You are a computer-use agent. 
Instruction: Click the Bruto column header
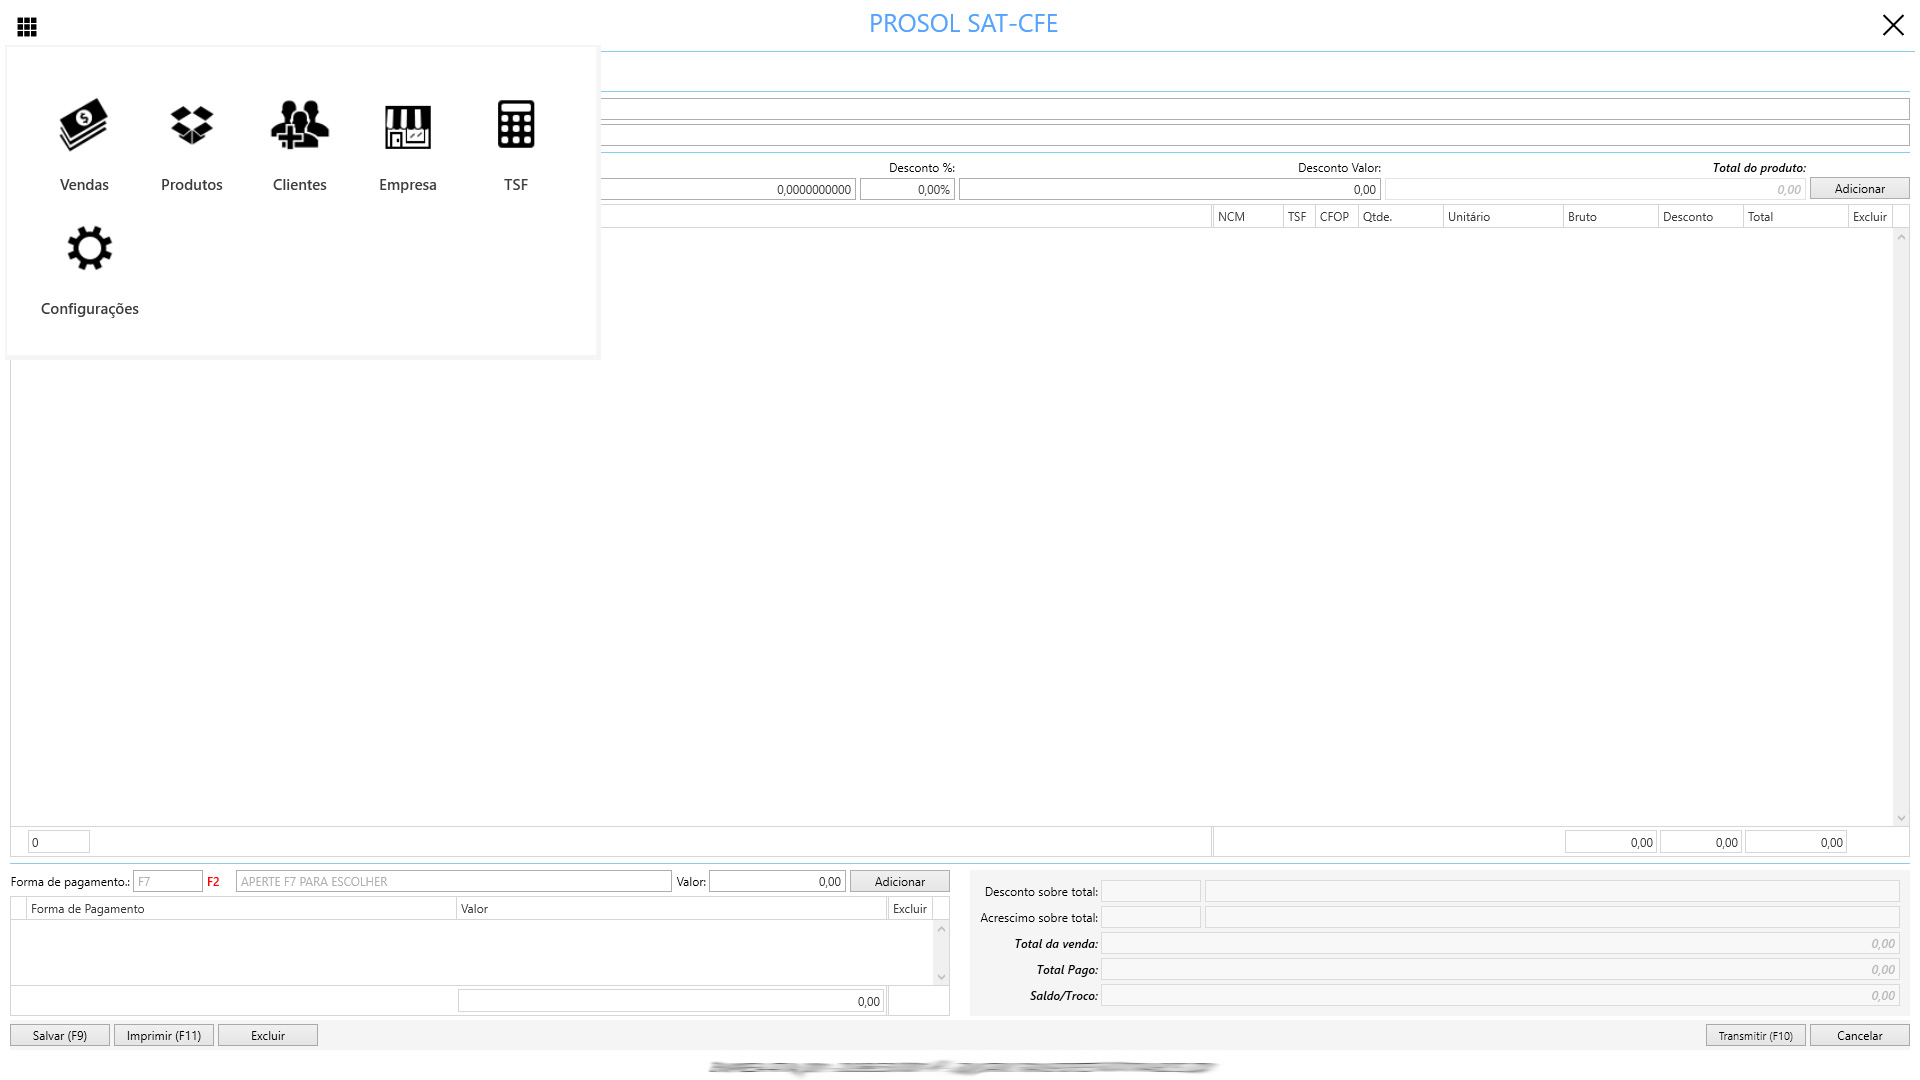pos(1610,217)
